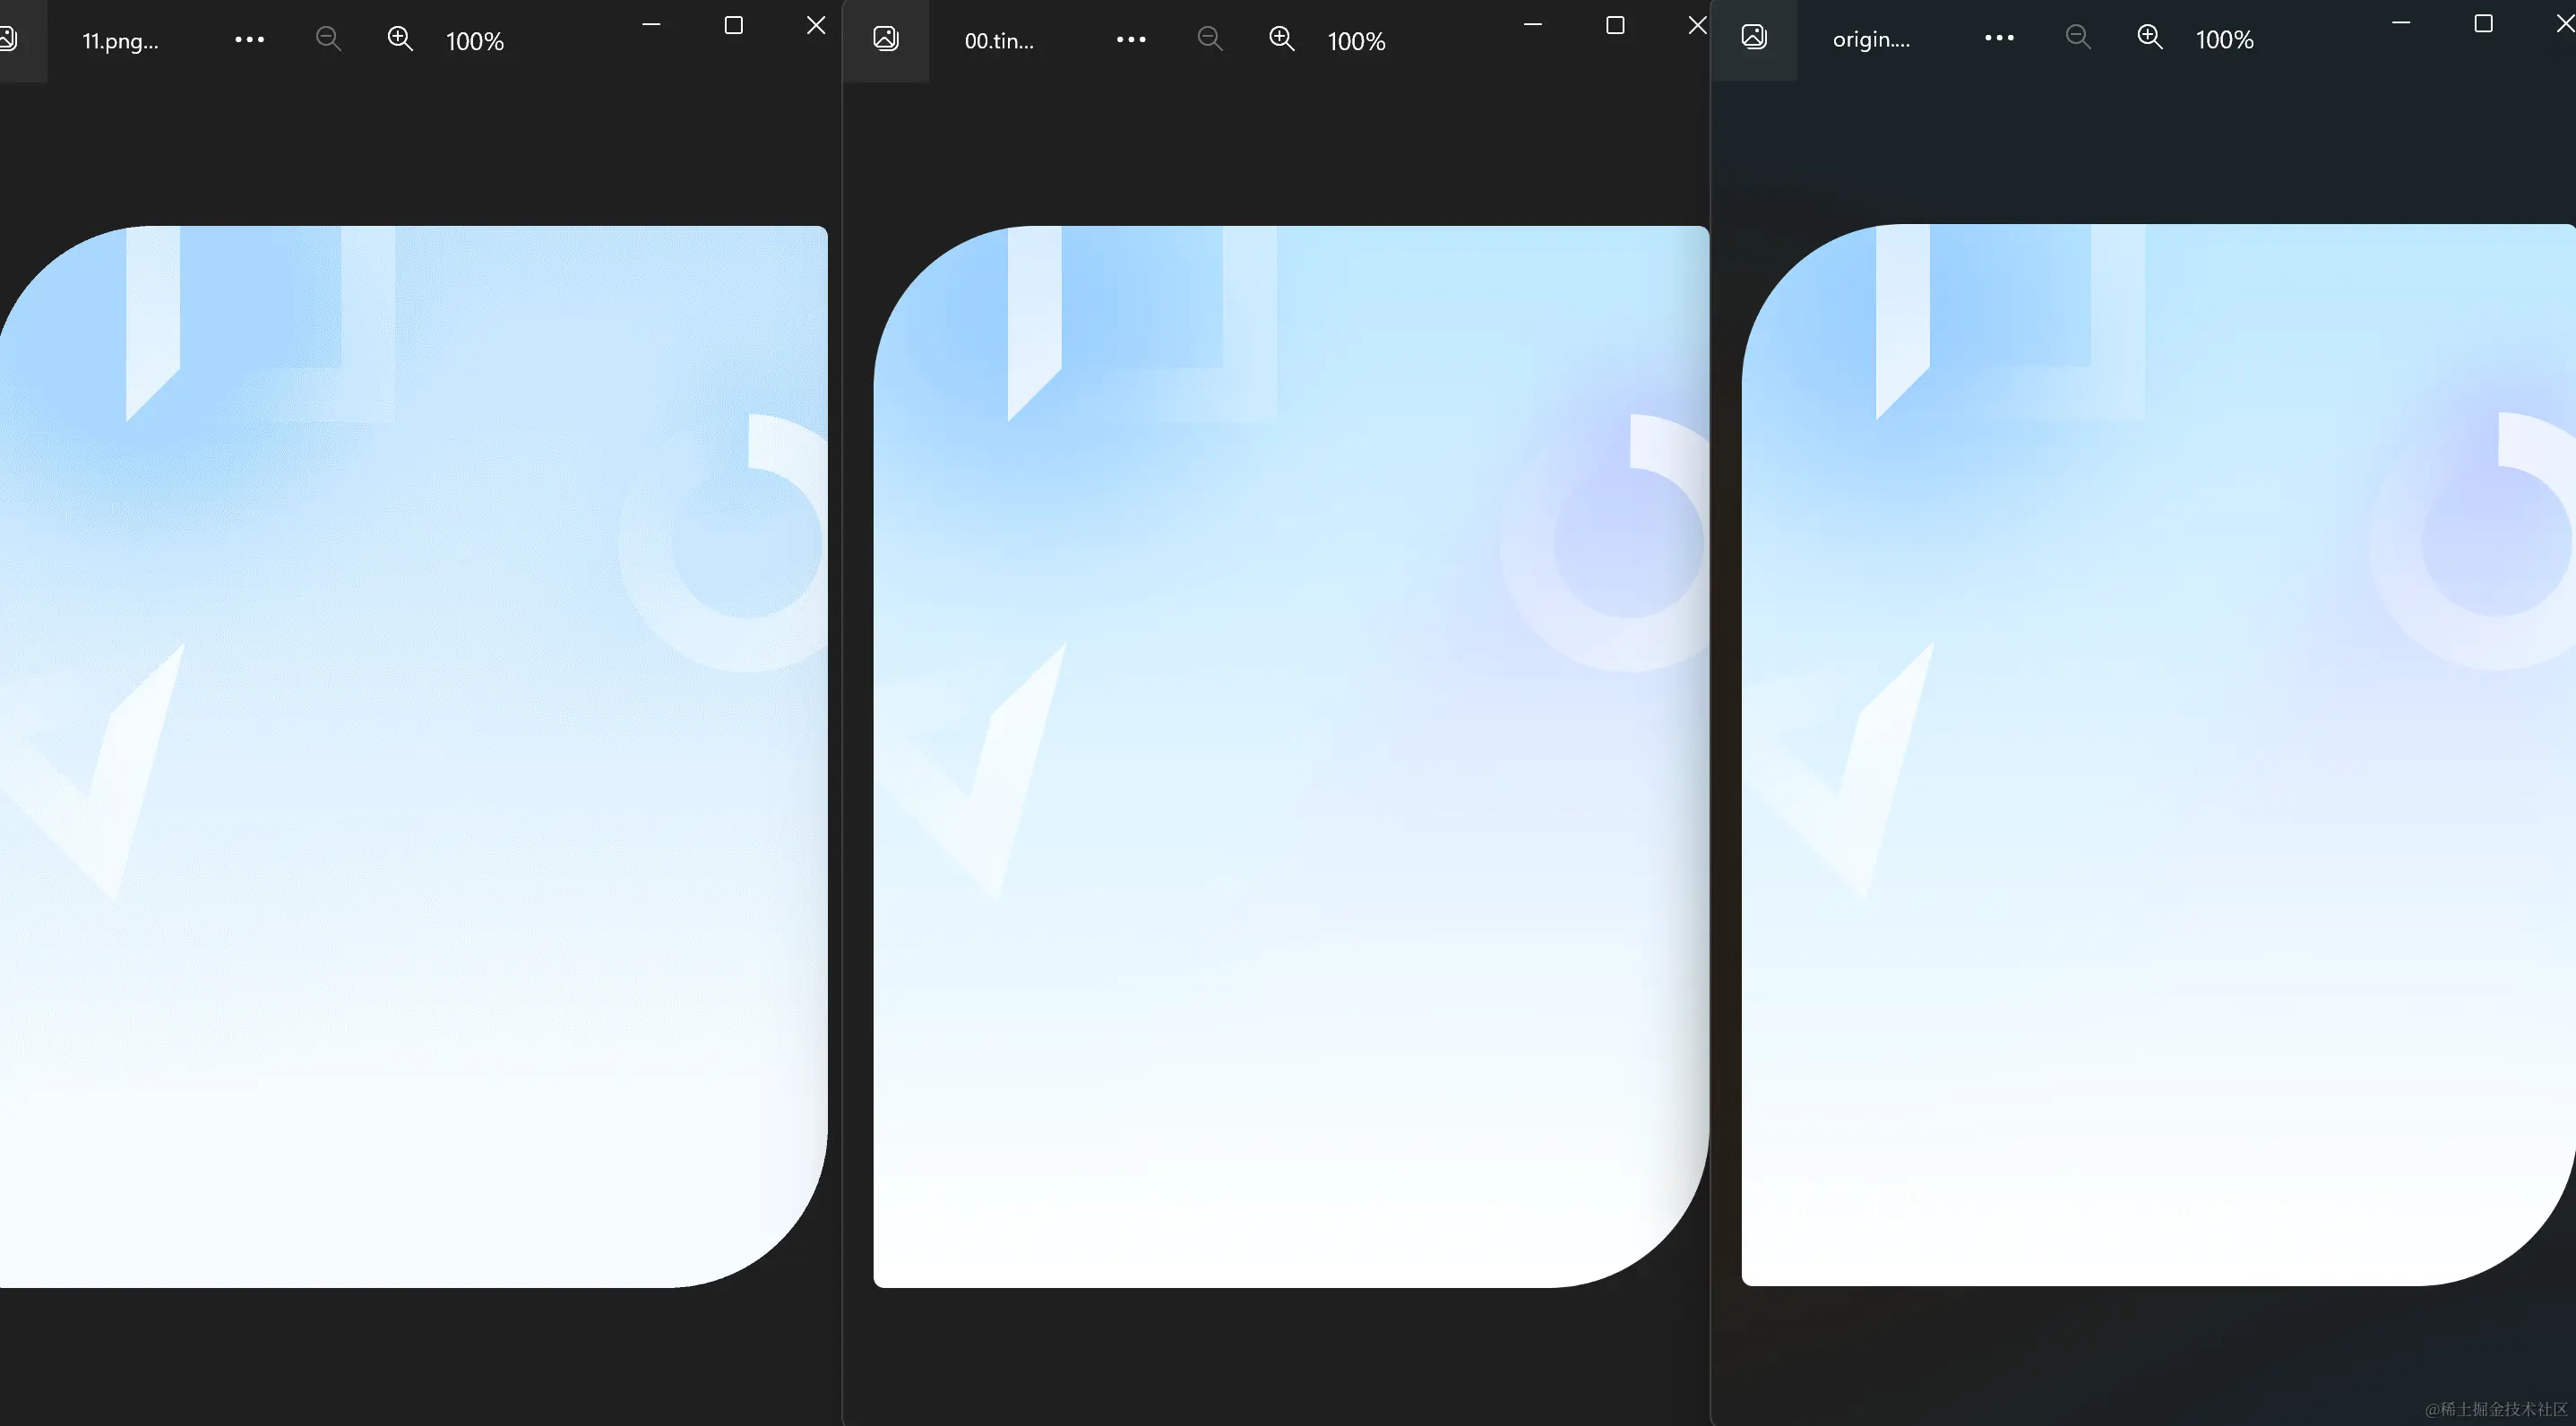Click the 100% zoom level in origin window
The height and width of the screenshot is (1426, 2576).
coord(2224,39)
